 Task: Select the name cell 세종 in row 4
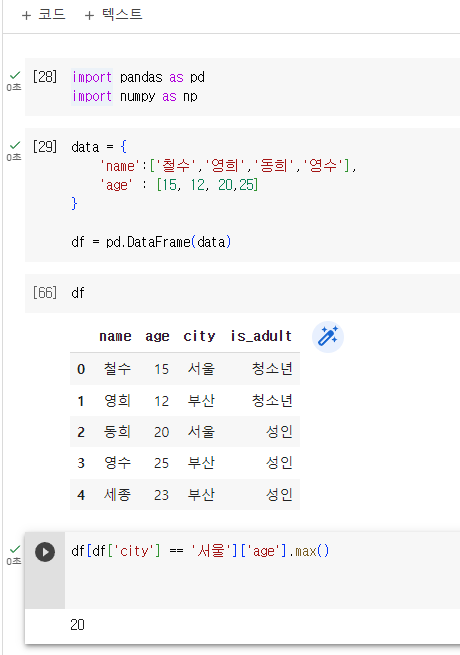117,495
